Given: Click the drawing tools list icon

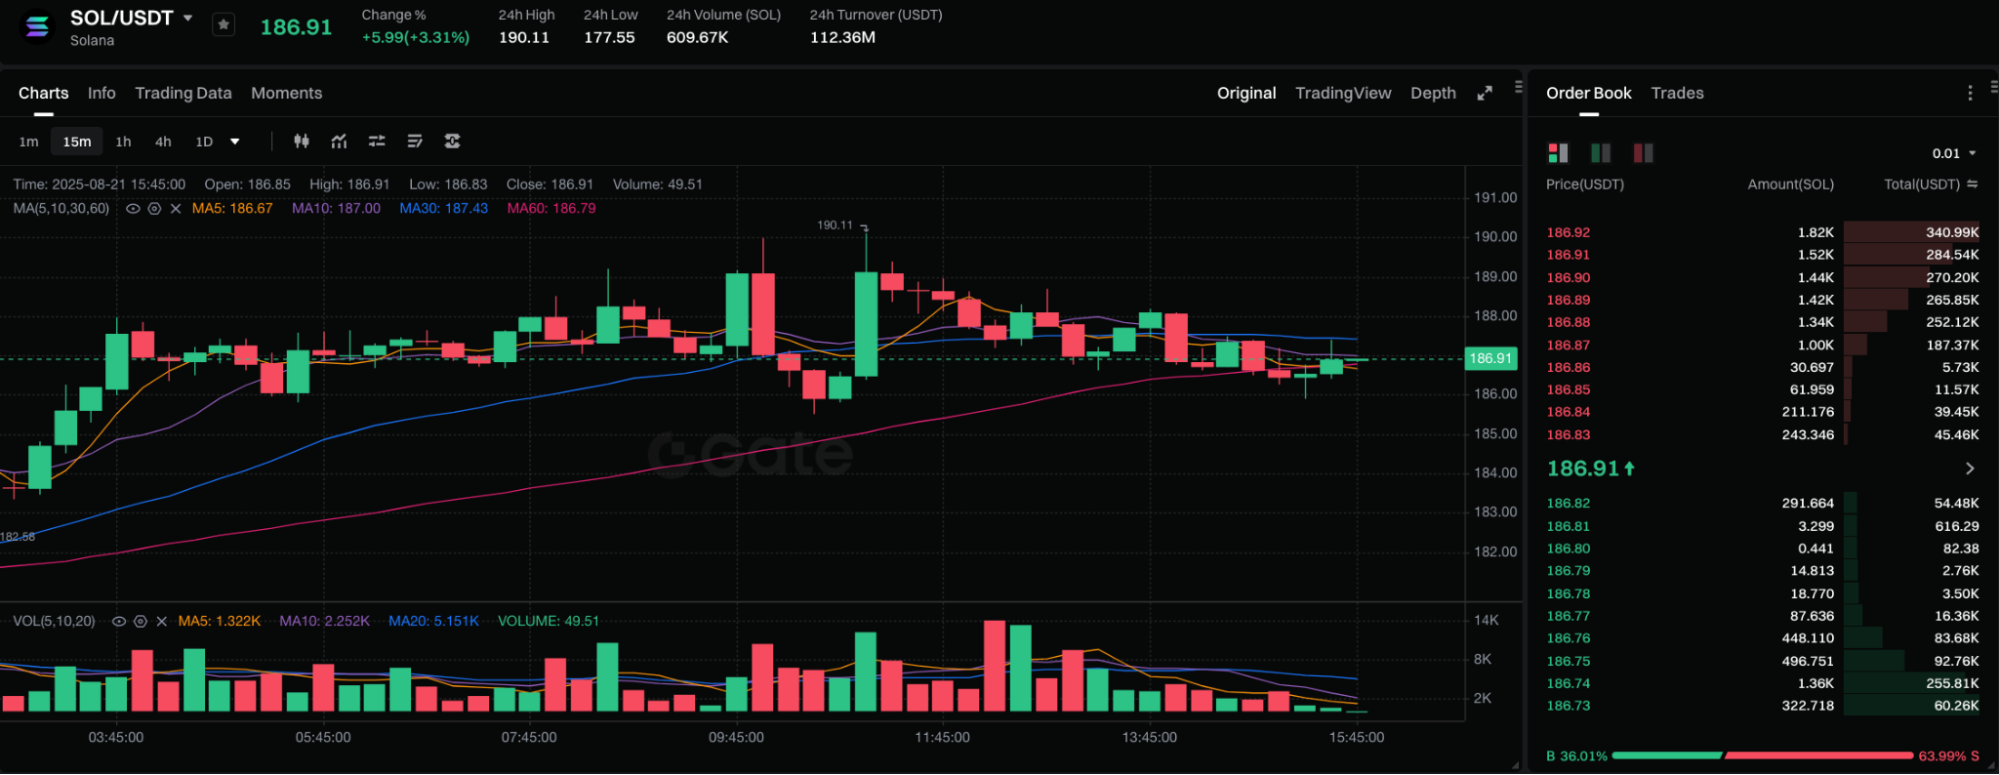Looking at the screenshot, I should click(x=415, y=141).
